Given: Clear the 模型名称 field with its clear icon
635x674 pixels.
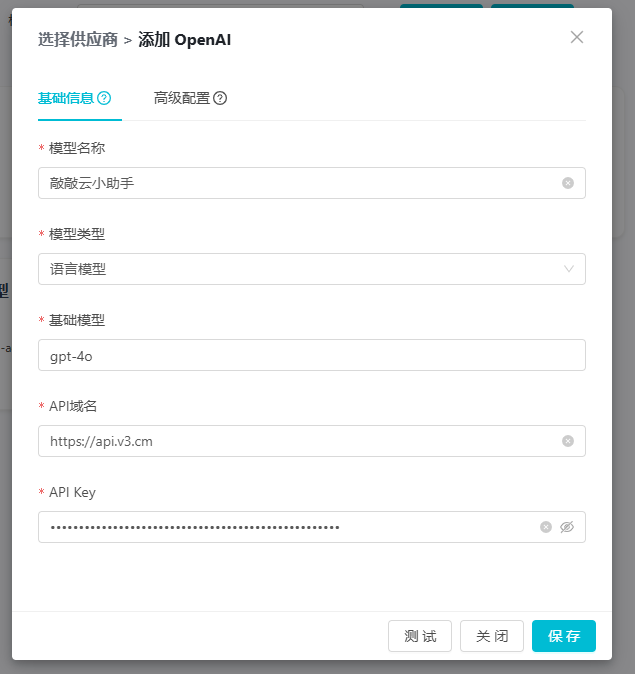Looking at the screenshot, I should point(568,183).
